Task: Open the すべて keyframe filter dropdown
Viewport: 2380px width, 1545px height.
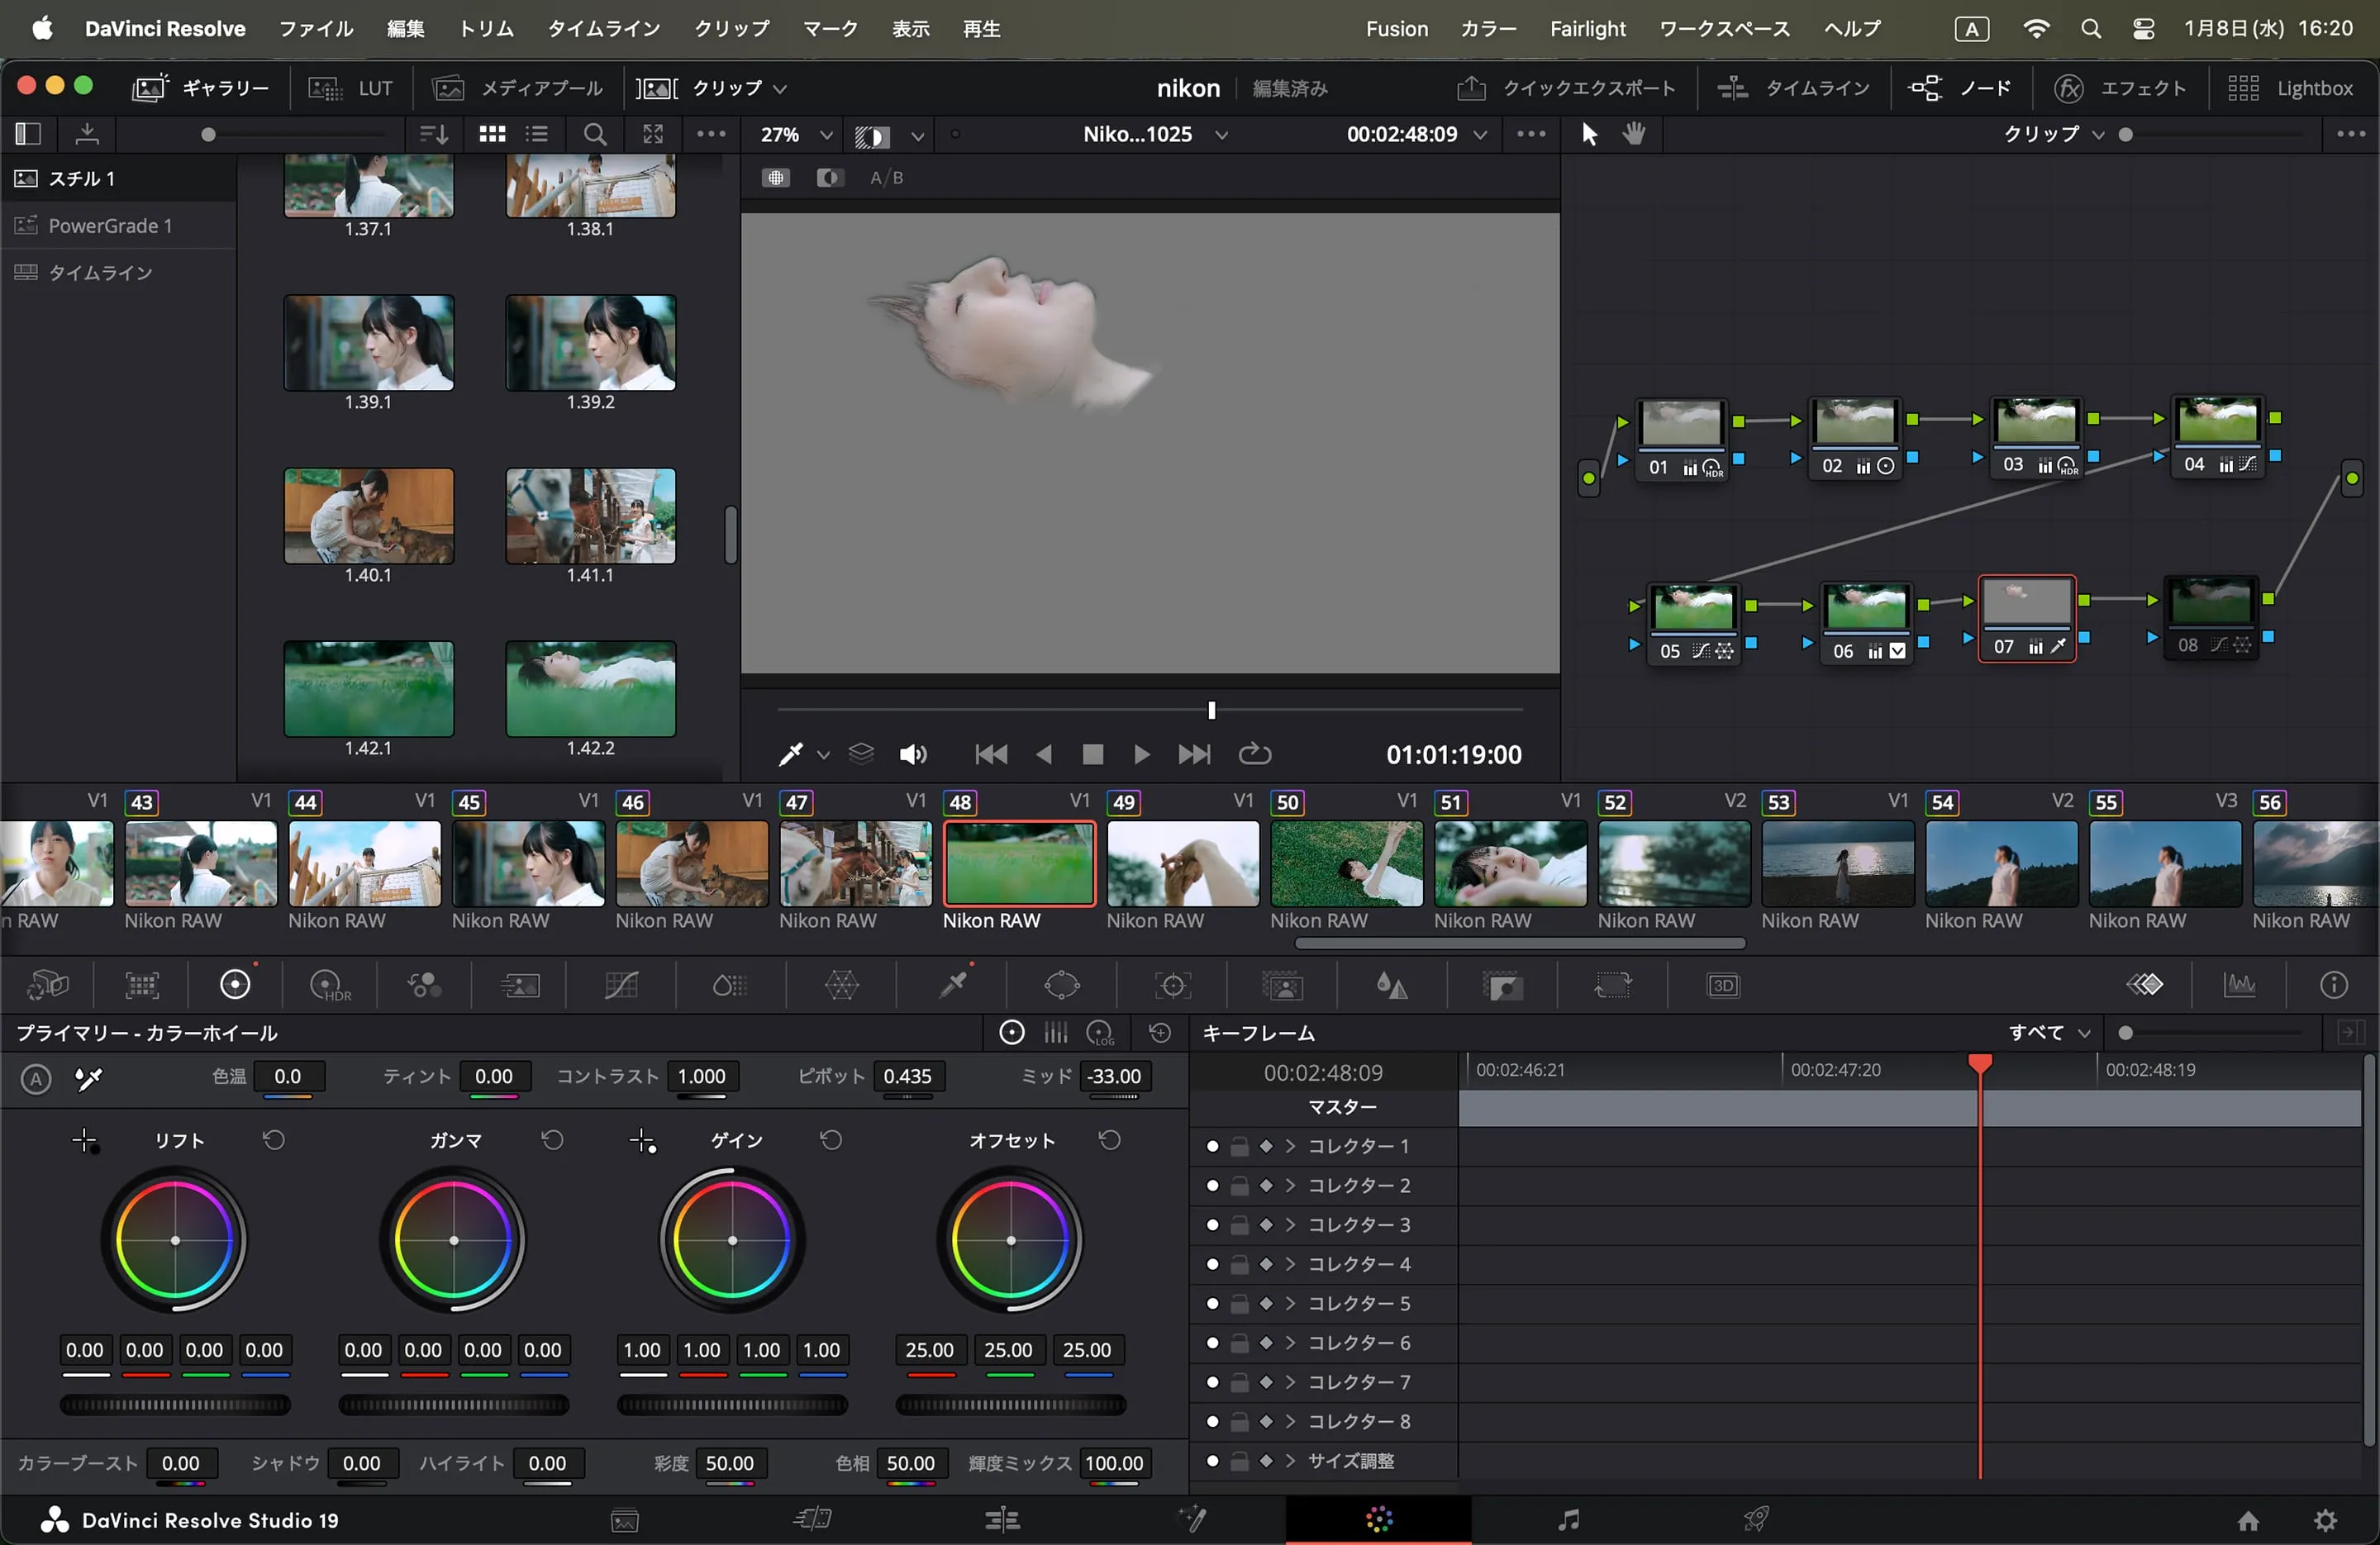Action: (x=2049, y=1032)
